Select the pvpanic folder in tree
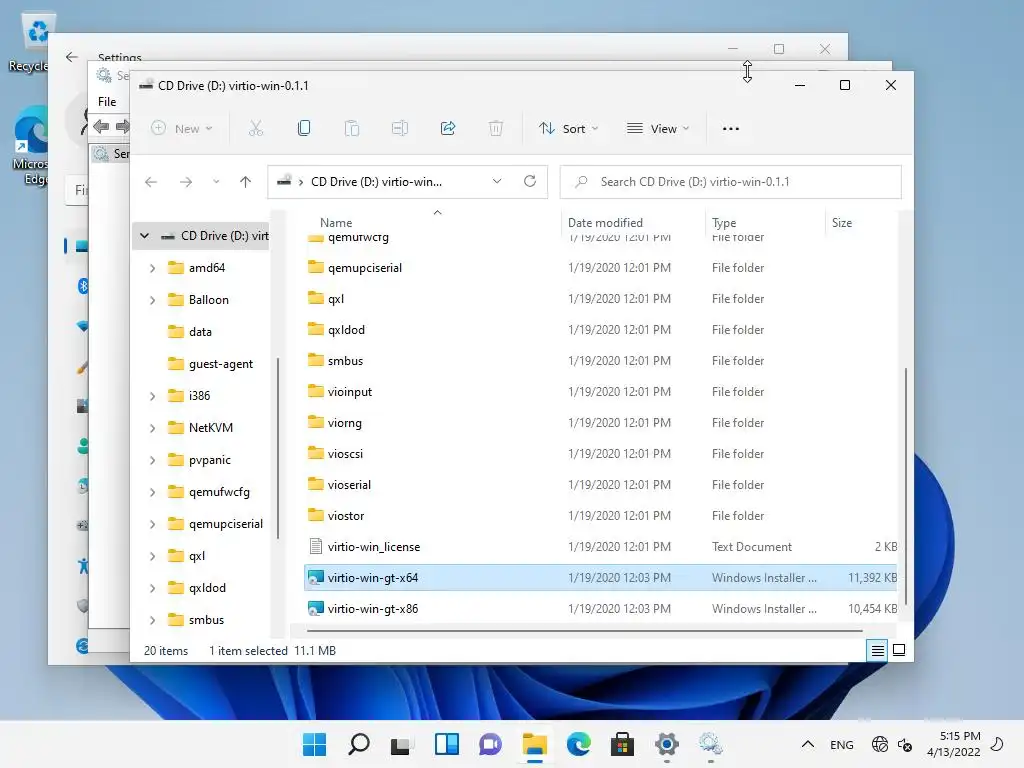The height and width of the screenshot is (768, 1024). tap(199, 460)
